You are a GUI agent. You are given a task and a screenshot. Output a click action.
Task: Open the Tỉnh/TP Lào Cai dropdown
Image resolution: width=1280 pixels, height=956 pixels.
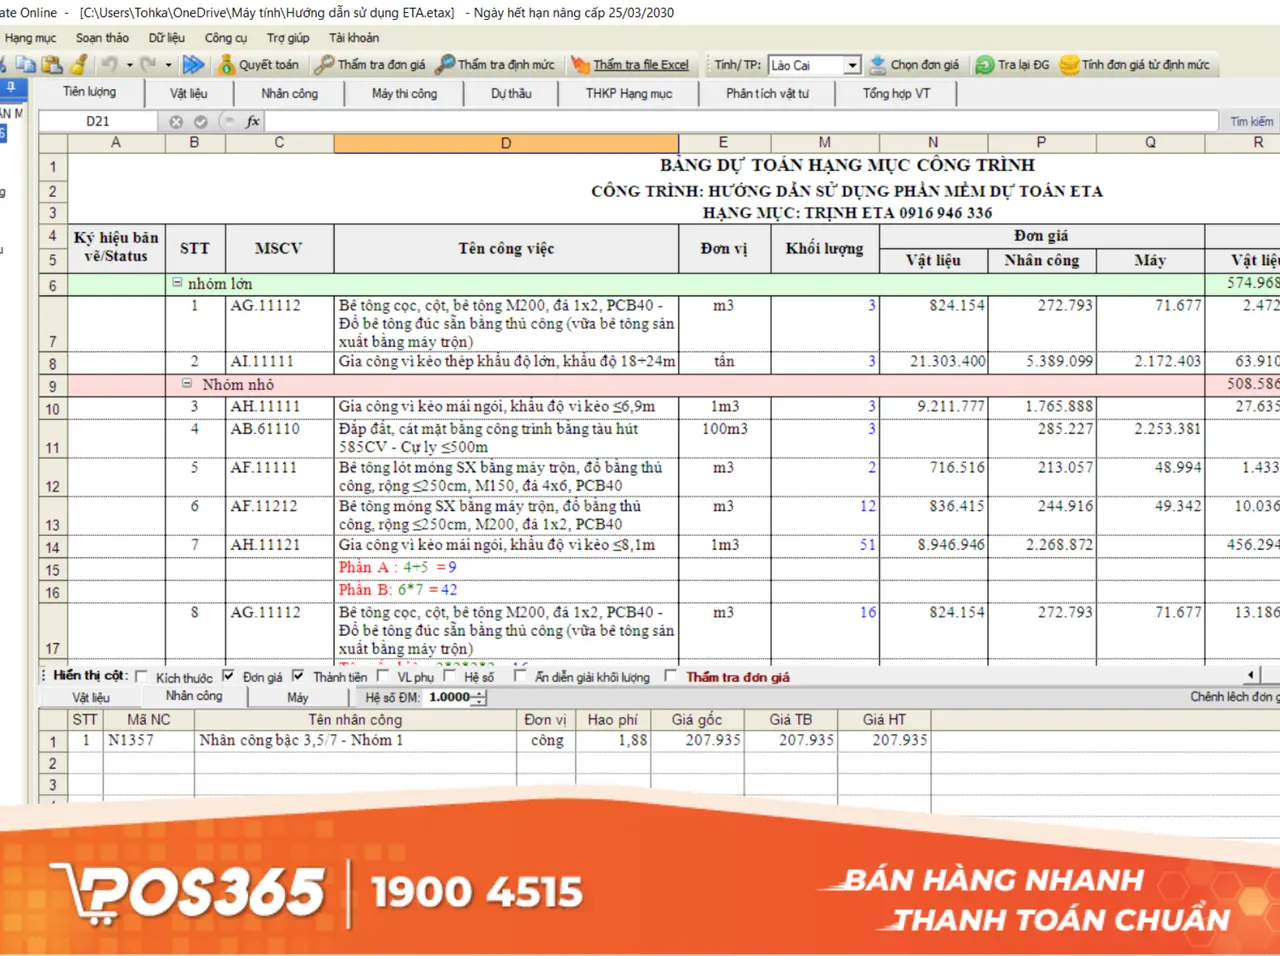tap(852, 65)
